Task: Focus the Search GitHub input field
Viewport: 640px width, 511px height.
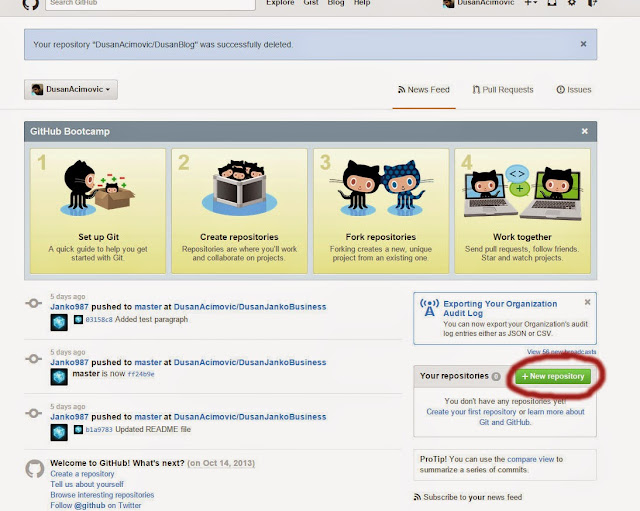Action: pyautogui.click(x=150, y=4)
